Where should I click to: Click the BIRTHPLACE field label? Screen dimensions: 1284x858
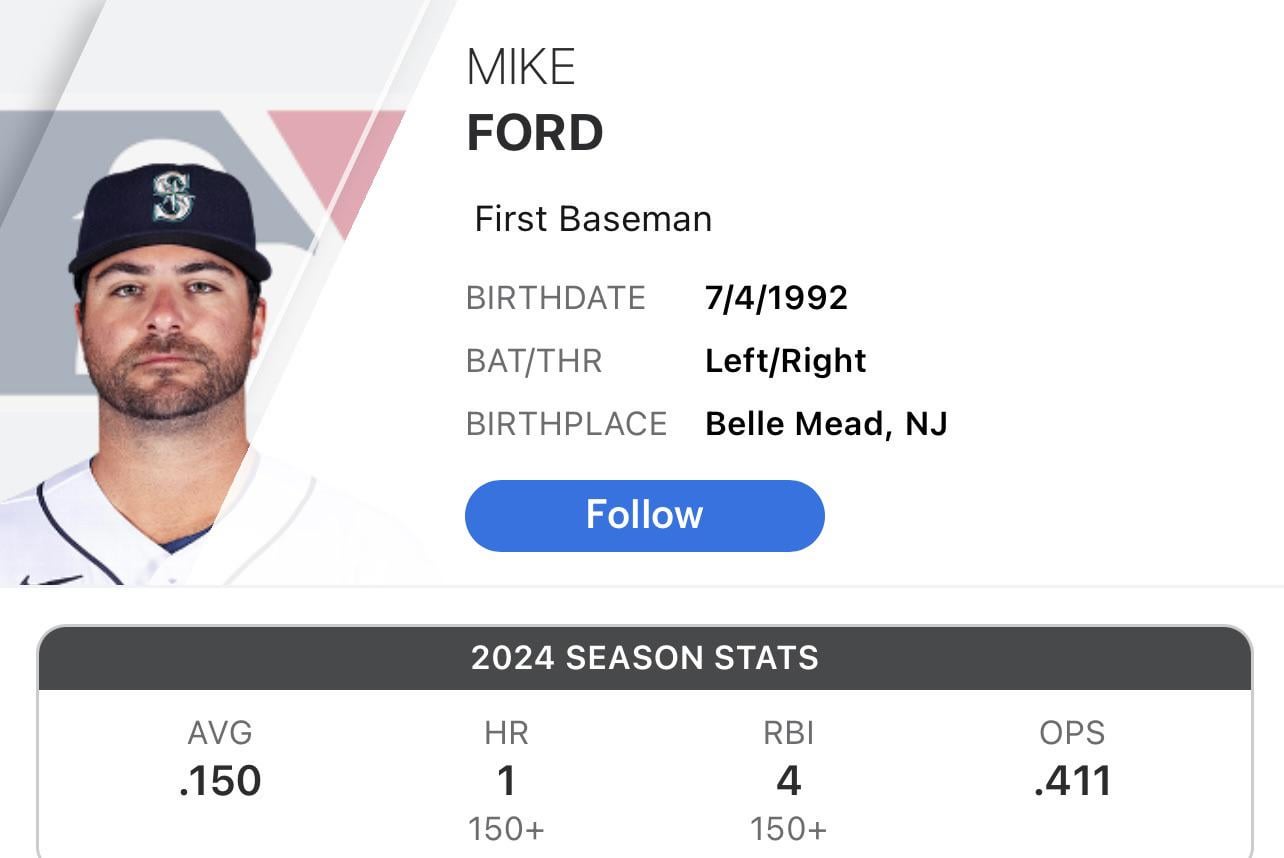(x=566, y=423)
